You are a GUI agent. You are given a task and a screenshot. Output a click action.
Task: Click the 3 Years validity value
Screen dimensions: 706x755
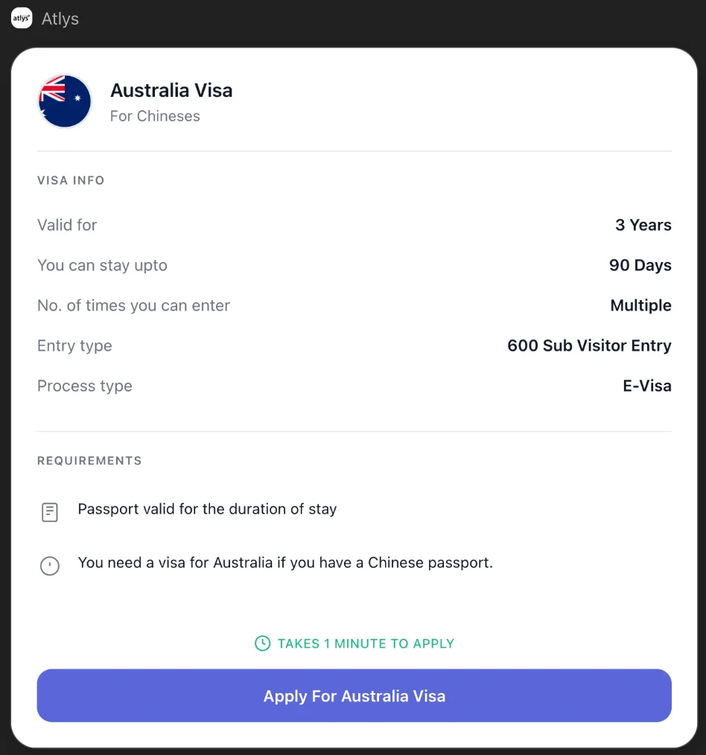click(643, 225)
